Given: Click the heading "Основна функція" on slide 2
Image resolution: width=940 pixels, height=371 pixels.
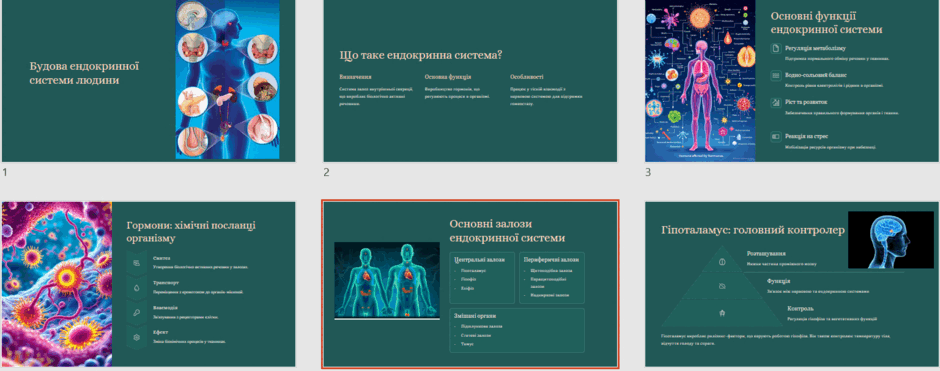Looking at the screenshot, I should pyautogui.click(x=448, y=77).
